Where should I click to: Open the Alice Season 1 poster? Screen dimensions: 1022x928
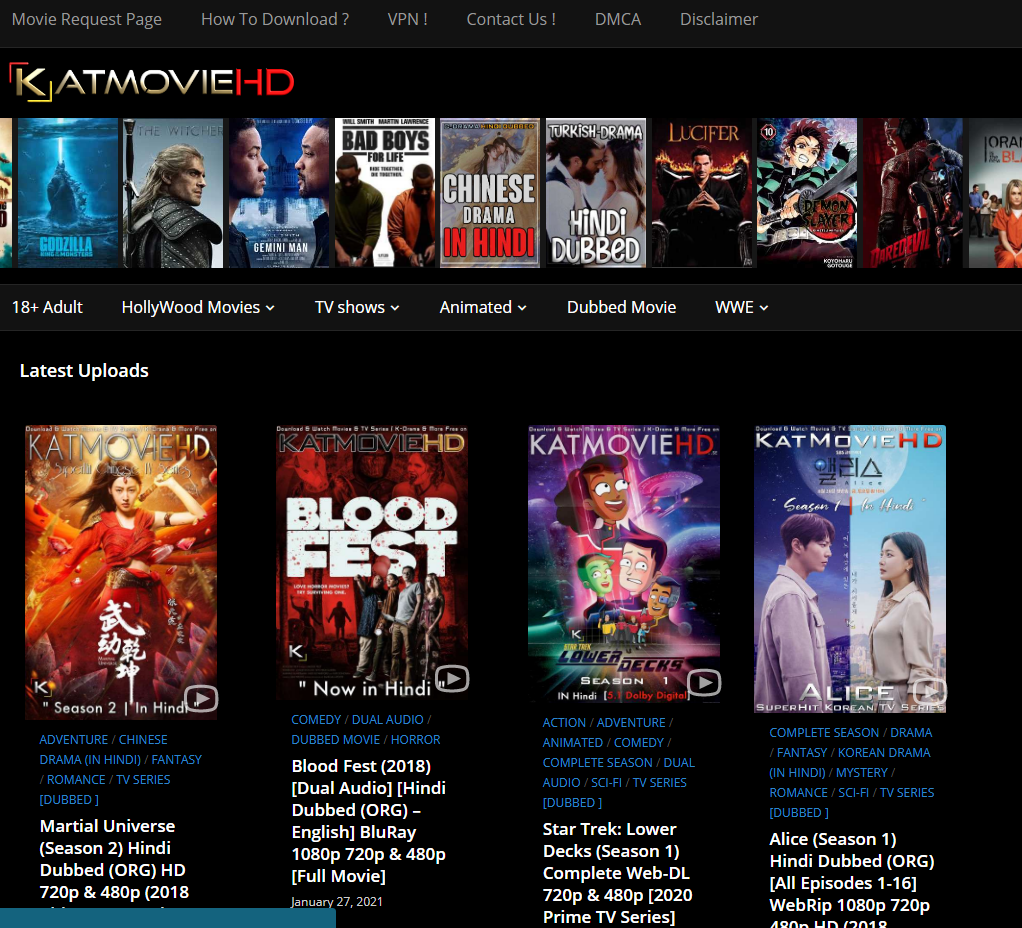850,569
